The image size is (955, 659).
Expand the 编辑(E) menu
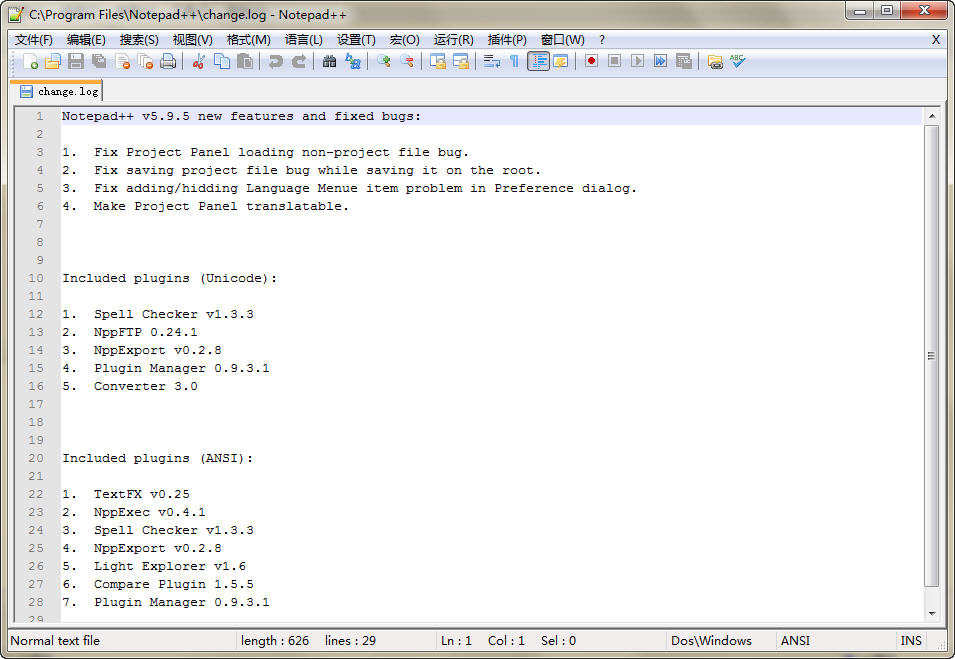(86, 40)
